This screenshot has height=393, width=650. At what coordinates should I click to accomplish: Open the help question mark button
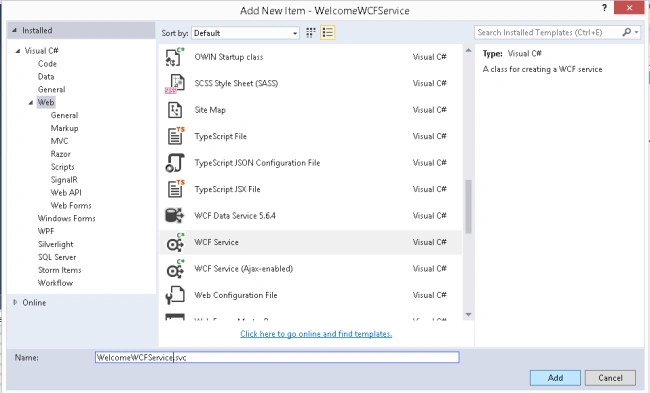coord(604,7)
